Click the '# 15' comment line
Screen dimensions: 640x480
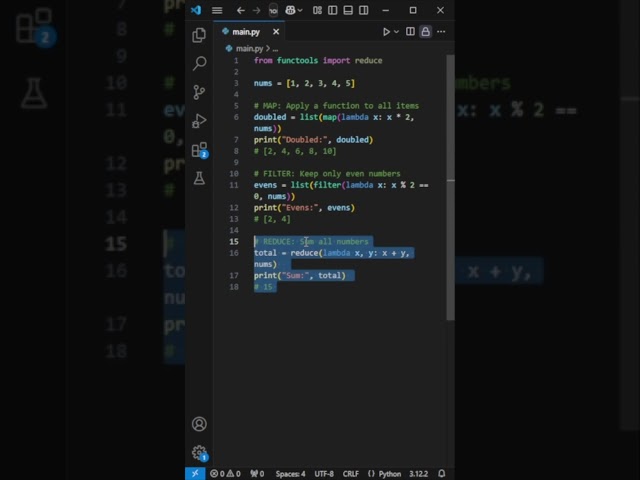263,287
